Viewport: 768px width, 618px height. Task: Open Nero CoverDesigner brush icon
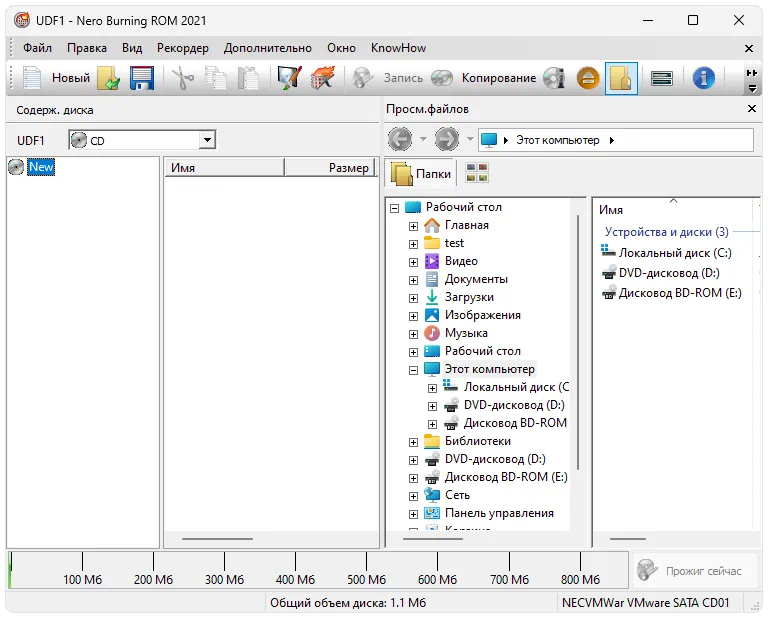click(x=289, y=78)
